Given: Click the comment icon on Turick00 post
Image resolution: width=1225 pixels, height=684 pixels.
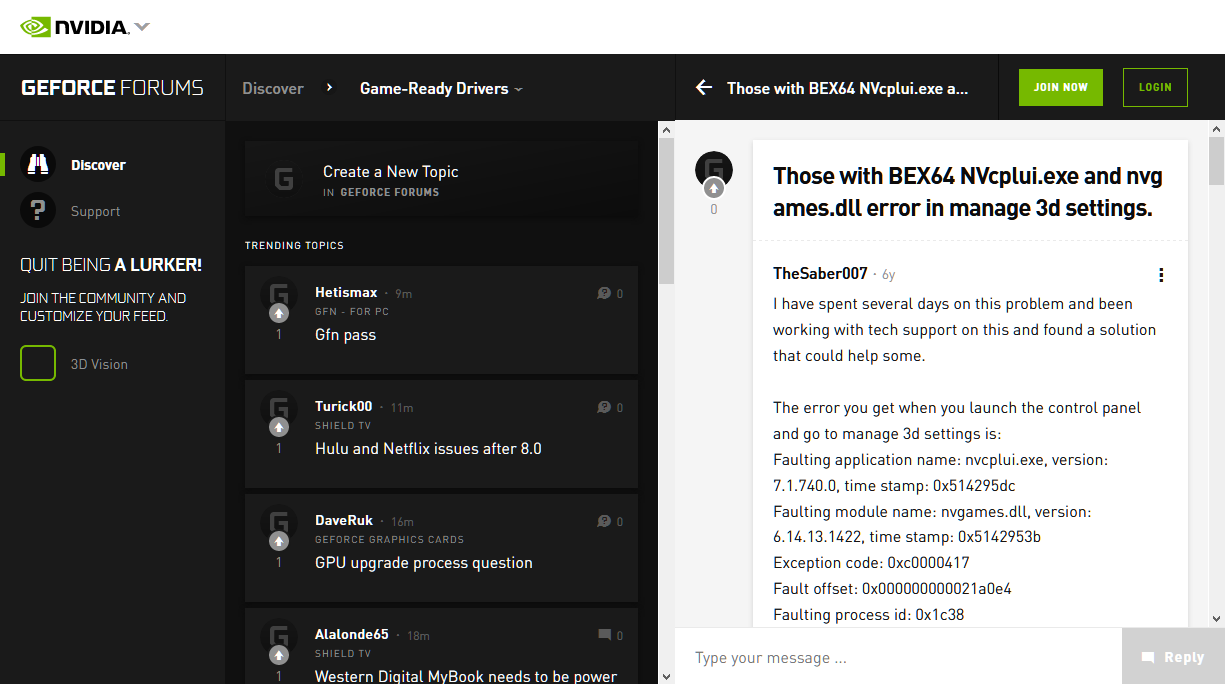Looking at the screenshot, I should click(x=604, y=407).
